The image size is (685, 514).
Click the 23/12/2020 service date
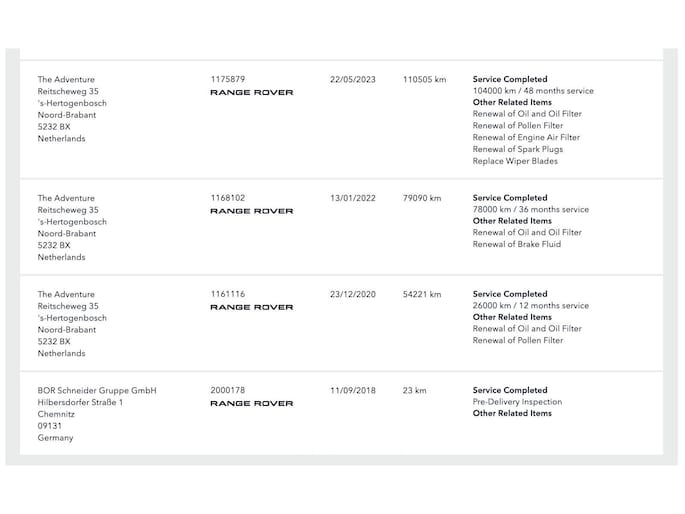[x=353, y=294]
